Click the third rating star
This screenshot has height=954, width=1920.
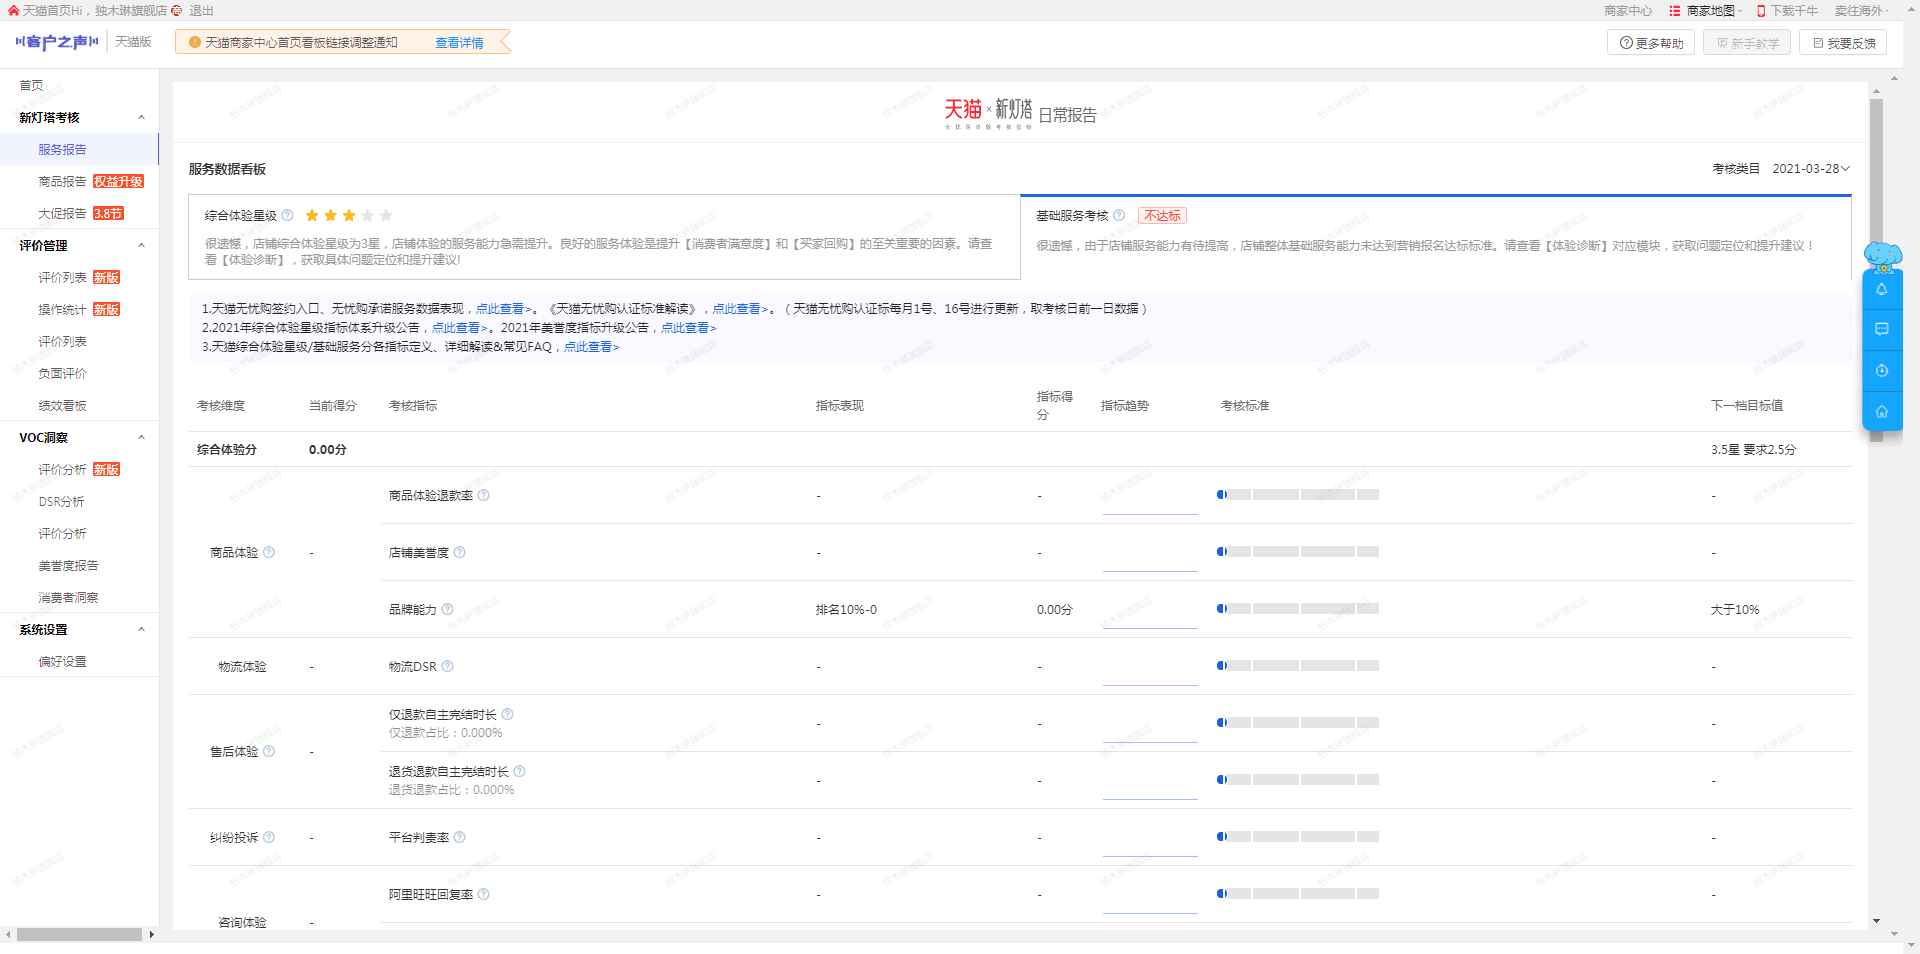(x=349, y=215)
